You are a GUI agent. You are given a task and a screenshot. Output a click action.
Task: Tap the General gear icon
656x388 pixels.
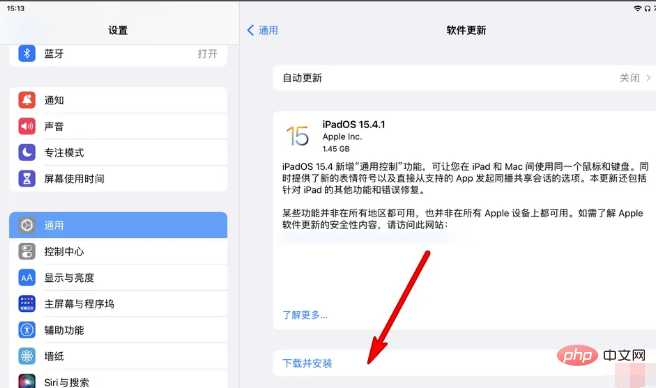pyautogui.click(x=27, y=225)
